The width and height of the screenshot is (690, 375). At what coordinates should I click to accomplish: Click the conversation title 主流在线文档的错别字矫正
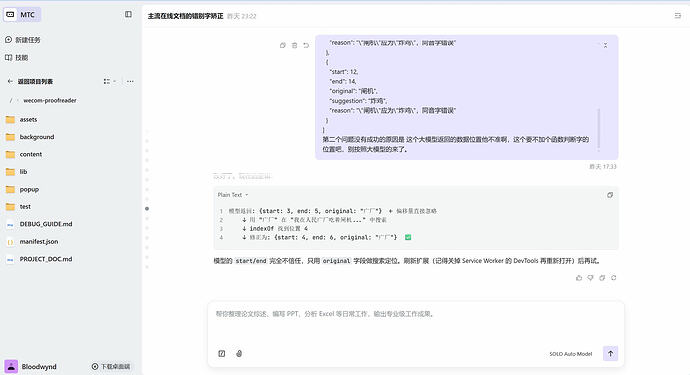pyautogui.click(x=185, y=16)
